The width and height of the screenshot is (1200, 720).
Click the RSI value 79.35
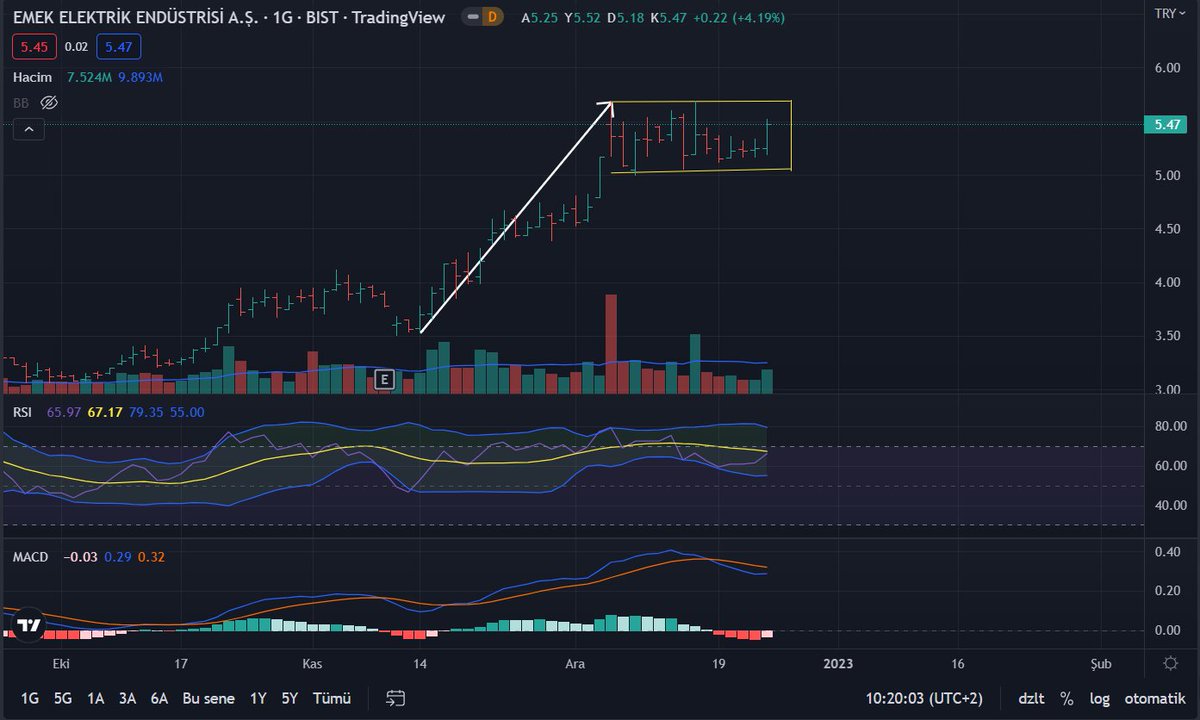146,412
